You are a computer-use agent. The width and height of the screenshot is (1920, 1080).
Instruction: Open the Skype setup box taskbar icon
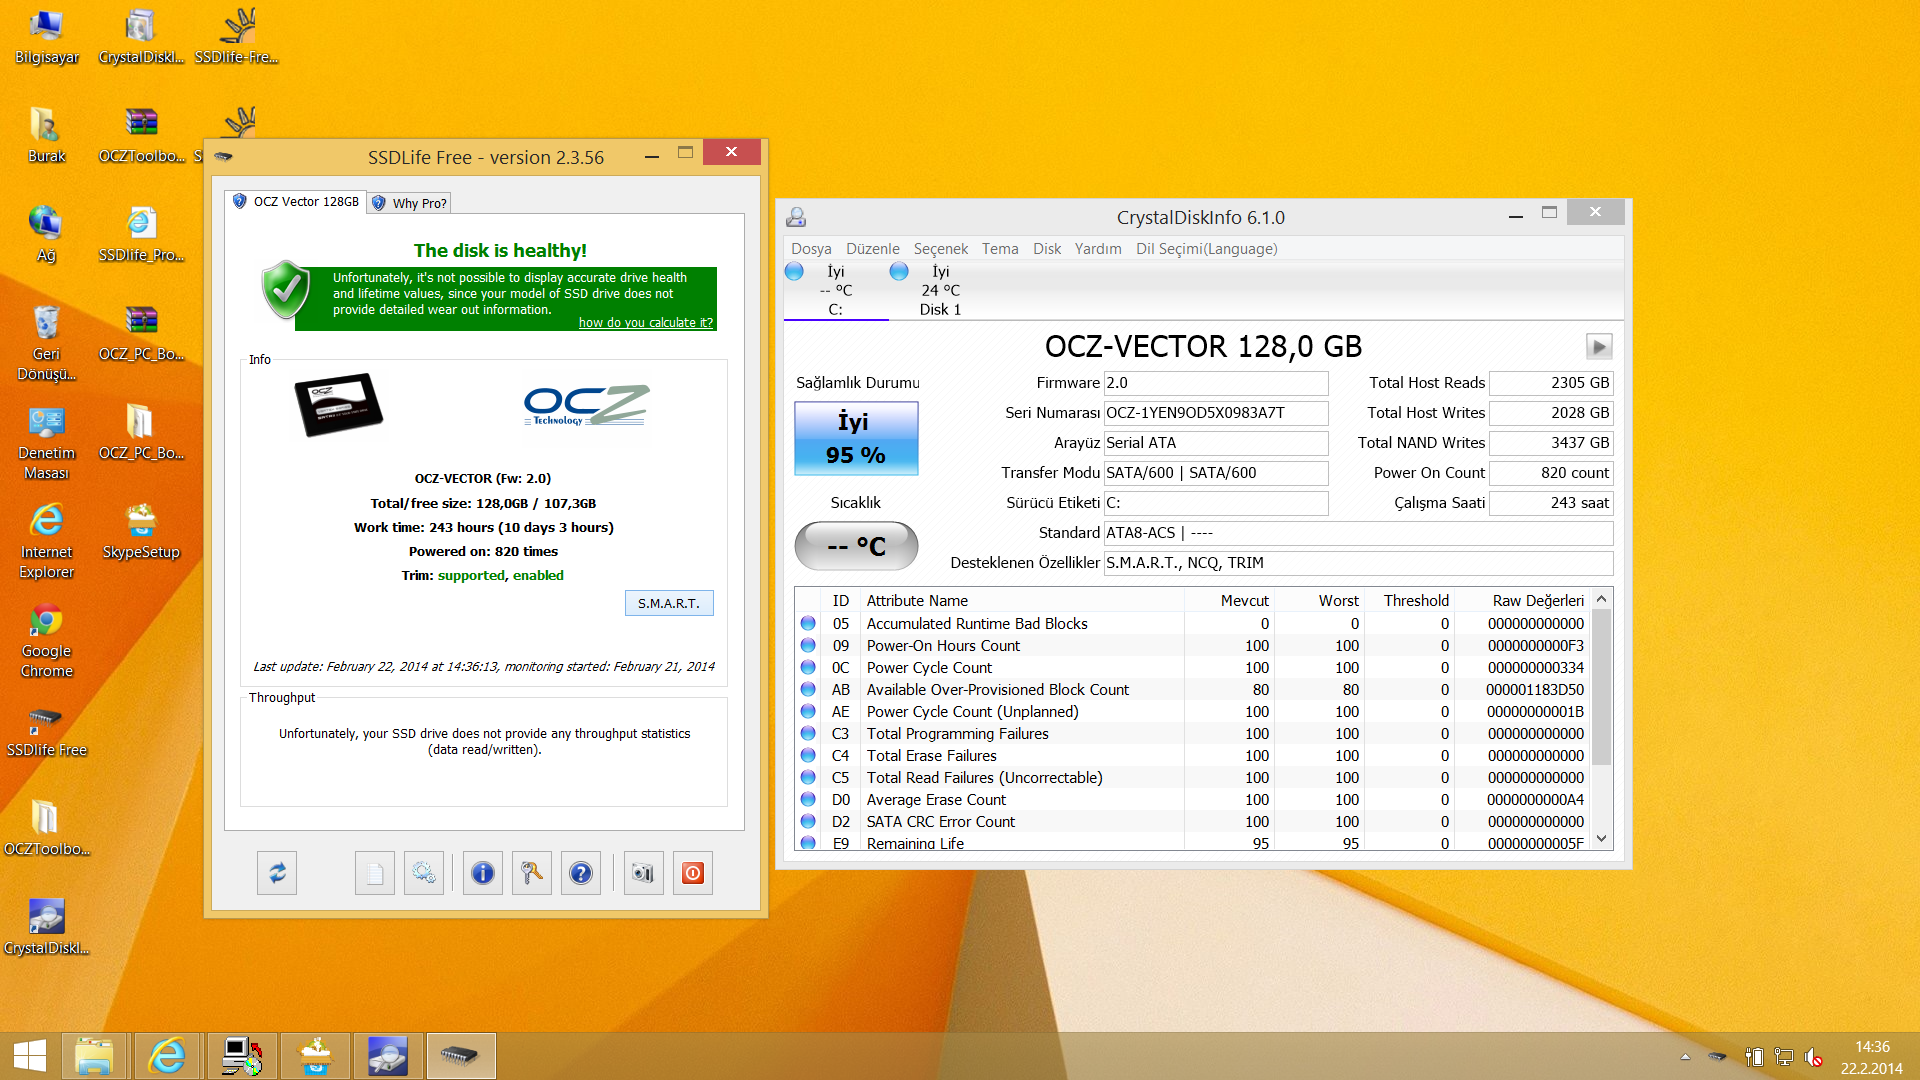315,1056
